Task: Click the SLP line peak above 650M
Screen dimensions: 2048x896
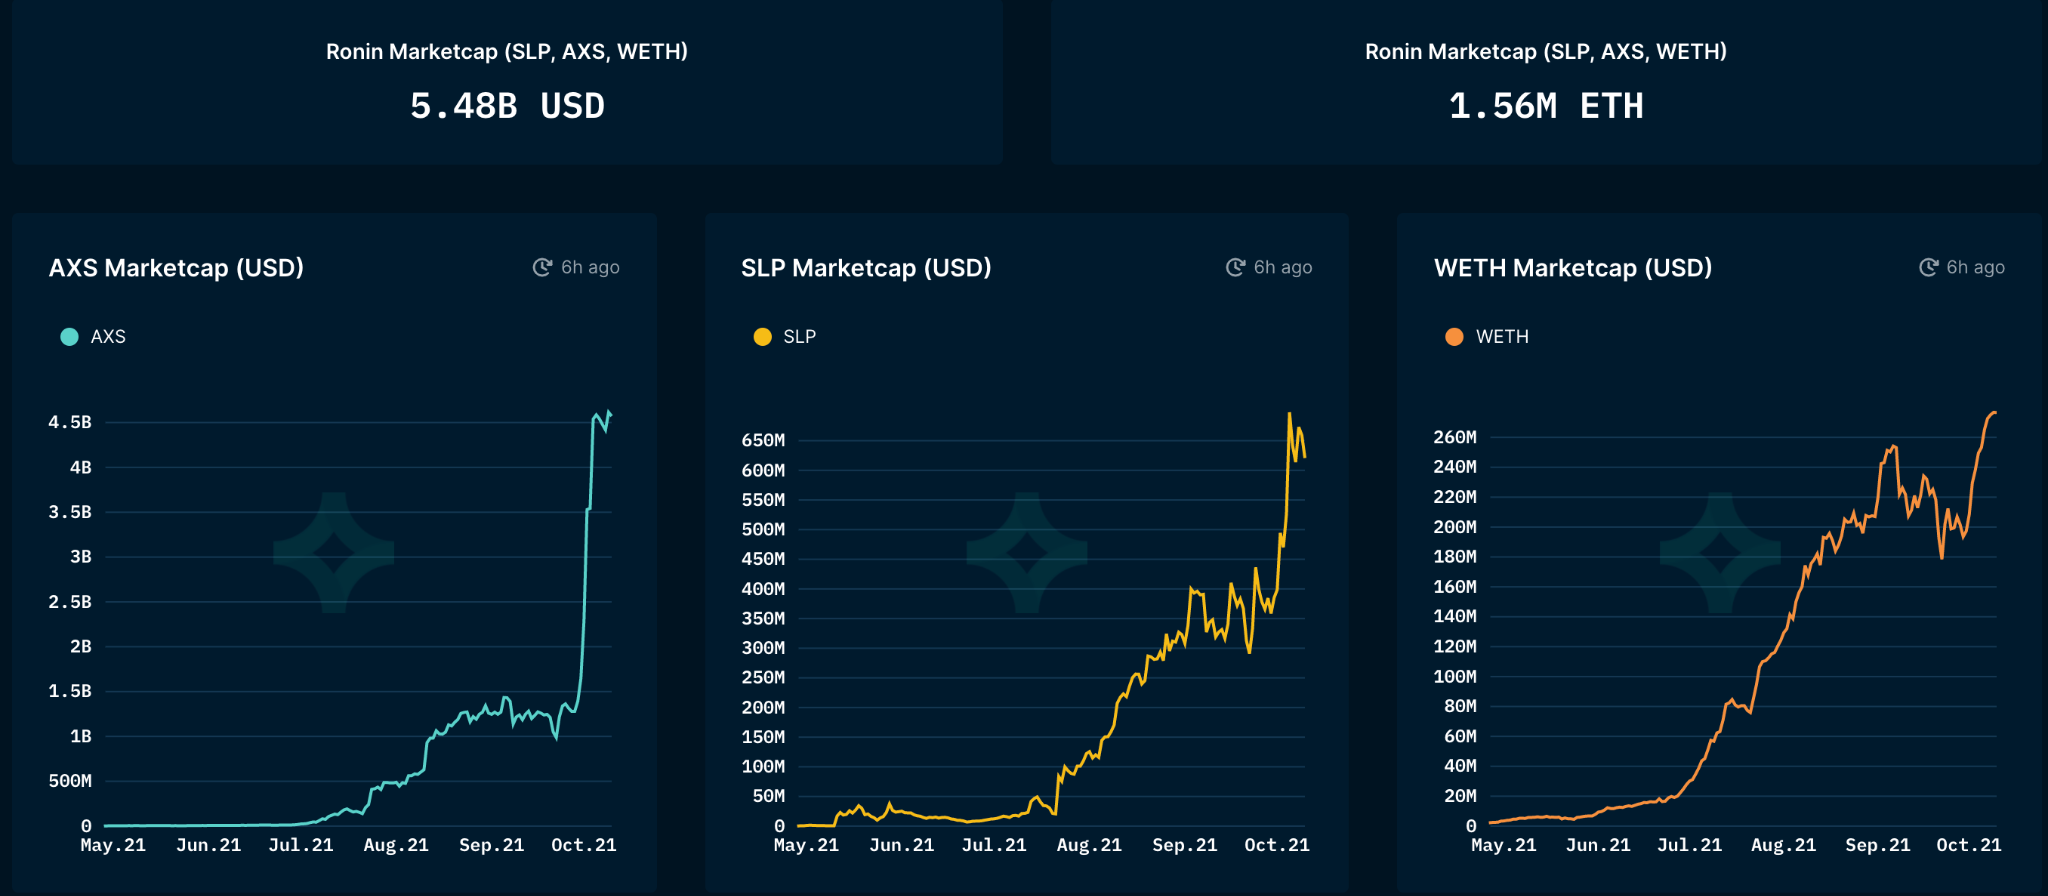Action: tap(1289, 414)
